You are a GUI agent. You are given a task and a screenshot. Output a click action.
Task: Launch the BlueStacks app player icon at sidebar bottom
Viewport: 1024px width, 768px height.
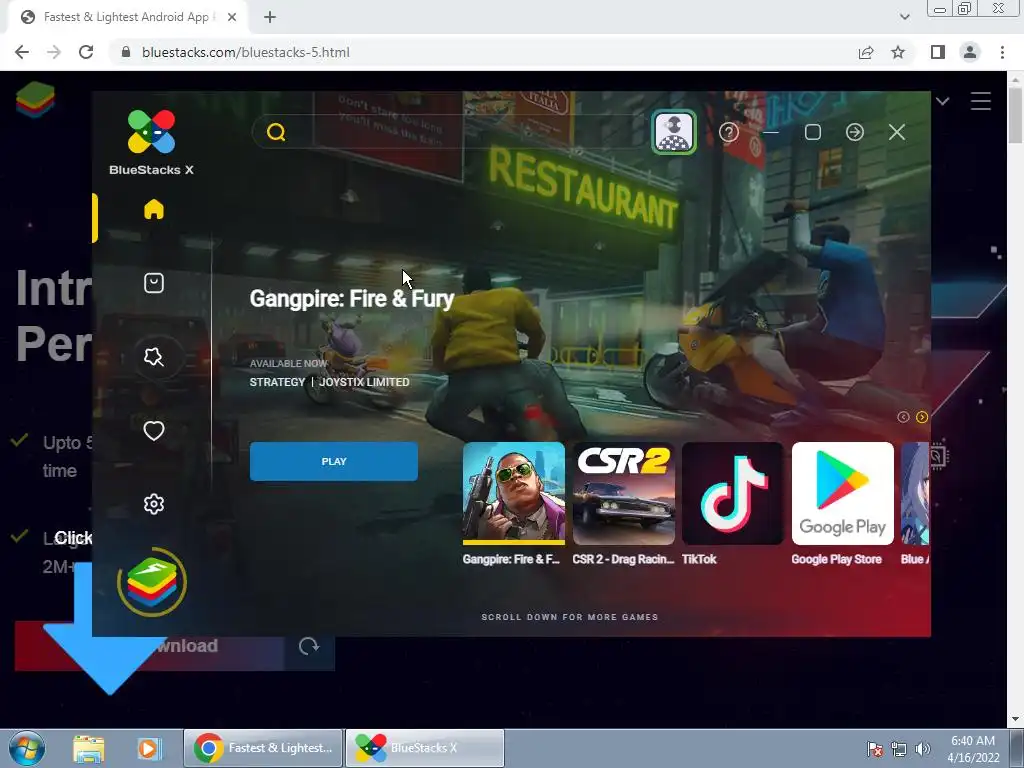coord(152,582)
